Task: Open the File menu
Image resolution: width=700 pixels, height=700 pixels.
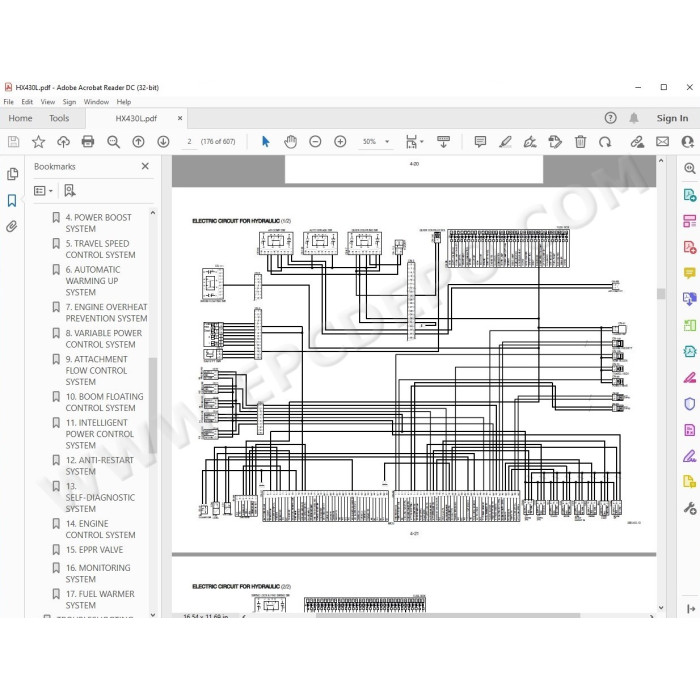Action: [x=8, y=102]
